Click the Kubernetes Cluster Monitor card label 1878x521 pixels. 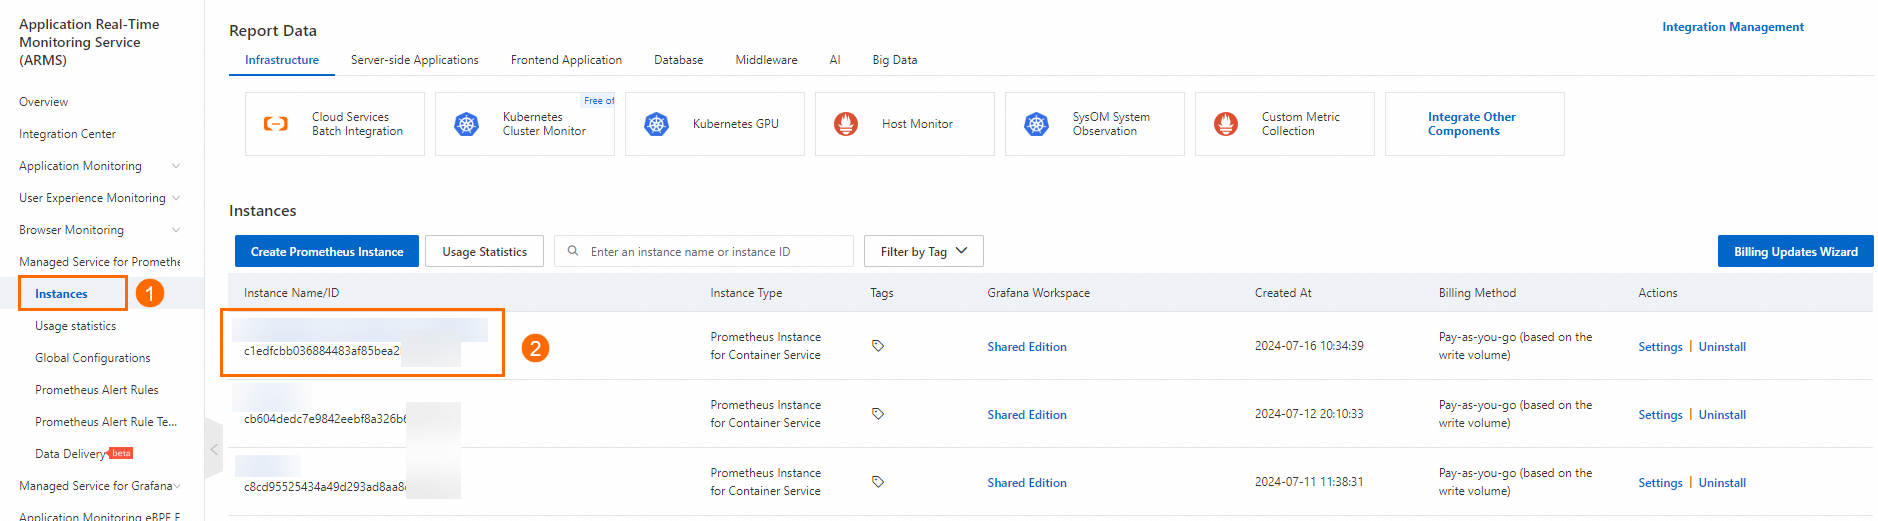pos(544,124)
